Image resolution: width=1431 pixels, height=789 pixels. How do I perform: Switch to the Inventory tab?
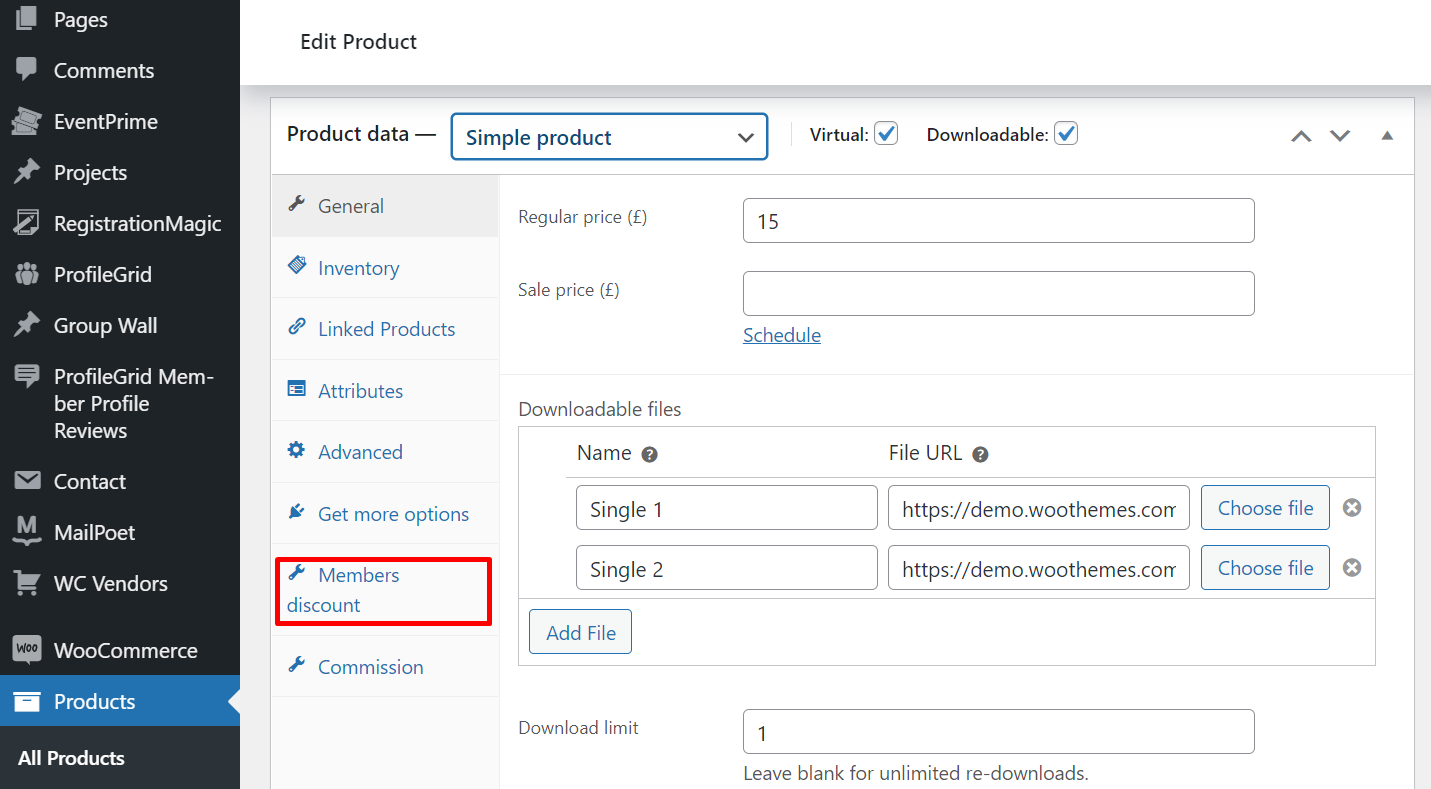click(x=358, y=268)
